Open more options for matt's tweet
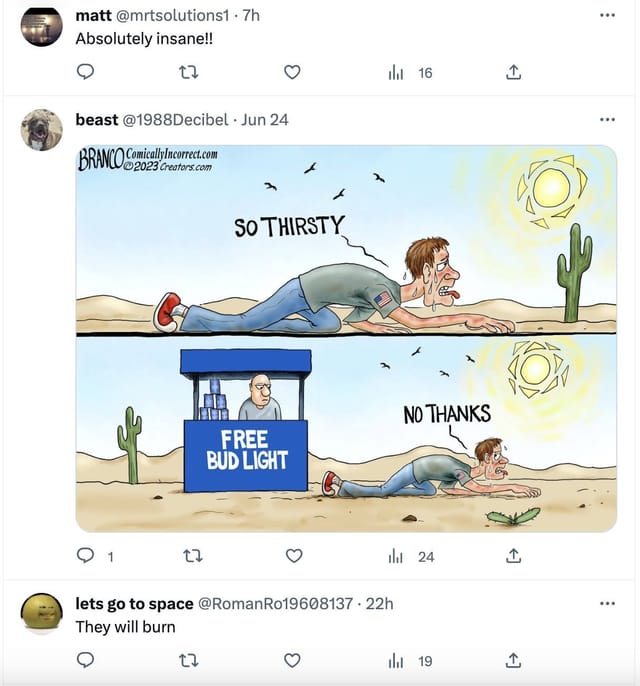 607,16
